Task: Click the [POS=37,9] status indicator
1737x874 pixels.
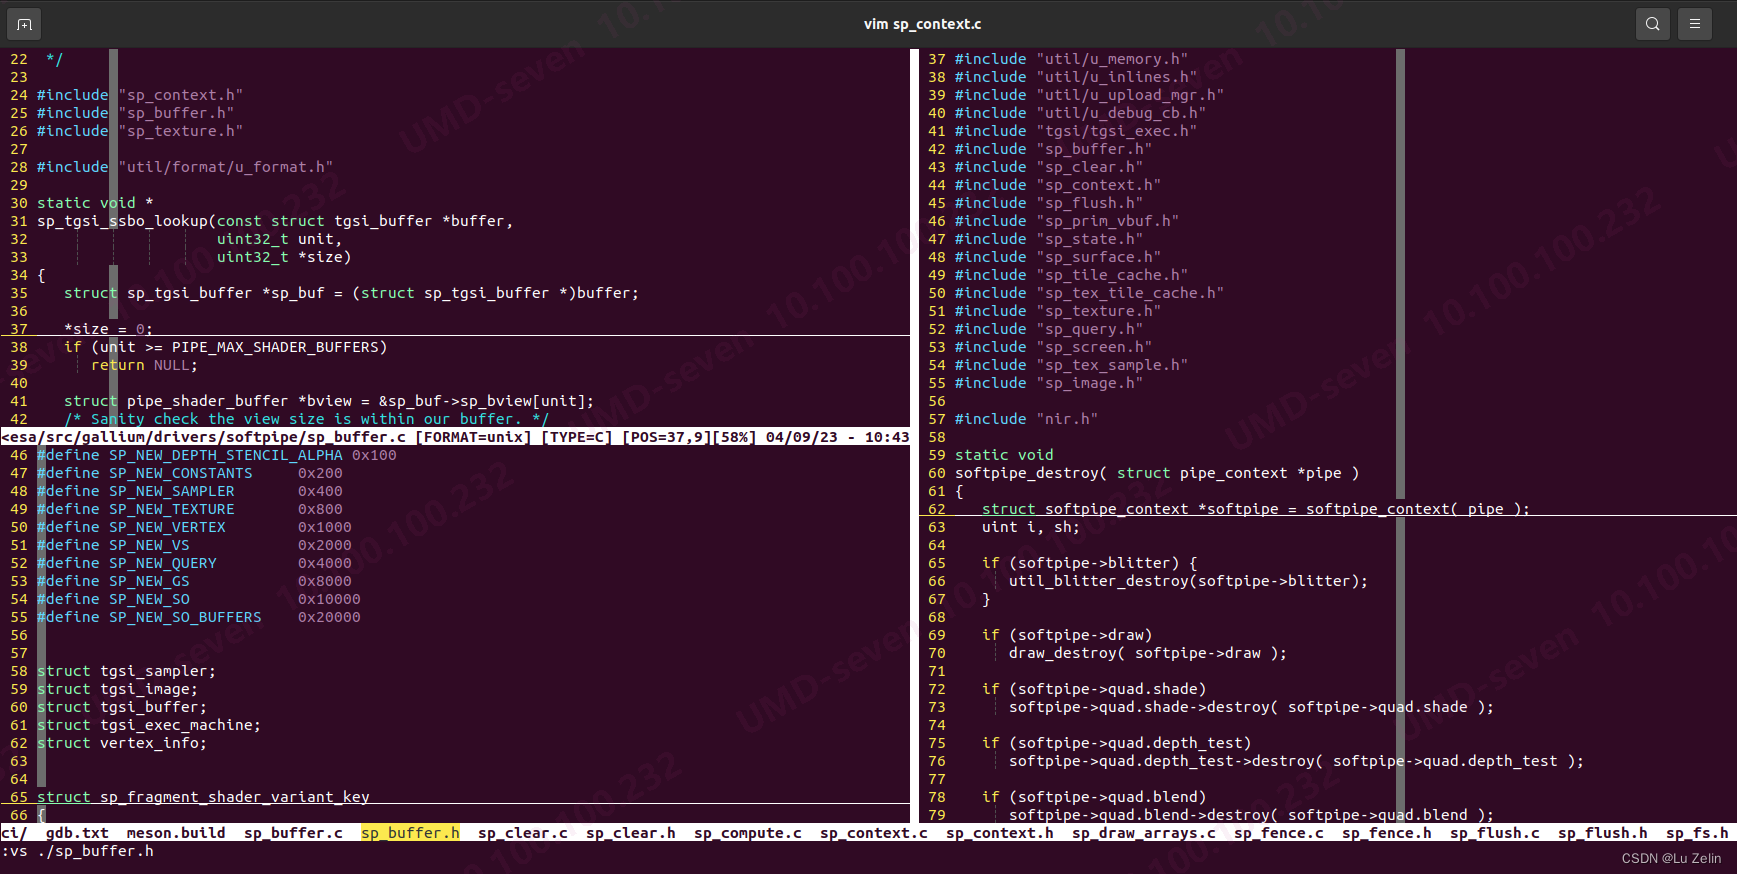Action: pyautogui.click(x=667, y=437)
